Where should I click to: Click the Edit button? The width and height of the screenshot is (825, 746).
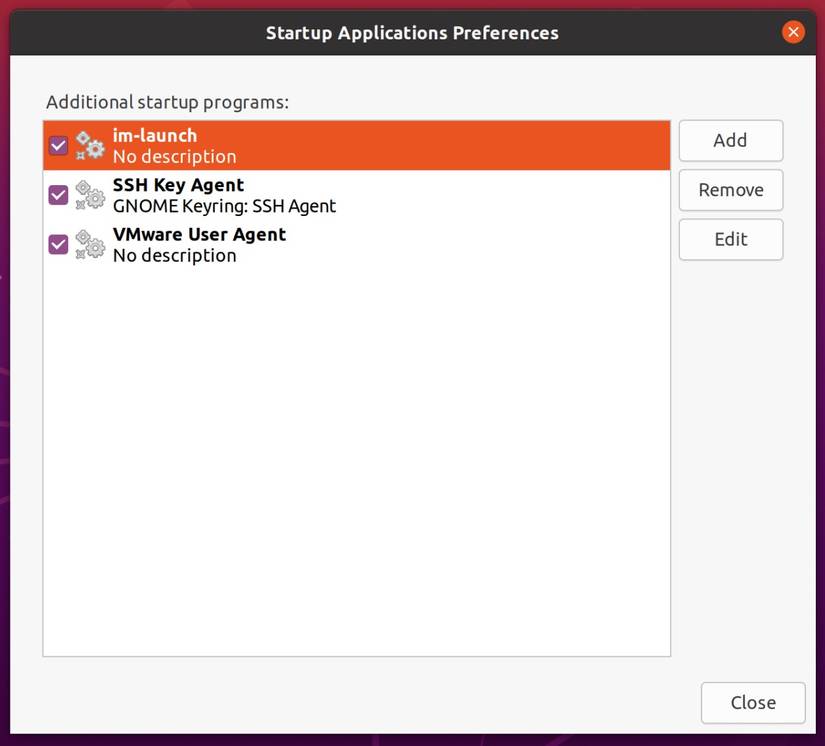[x=731, y=239]
